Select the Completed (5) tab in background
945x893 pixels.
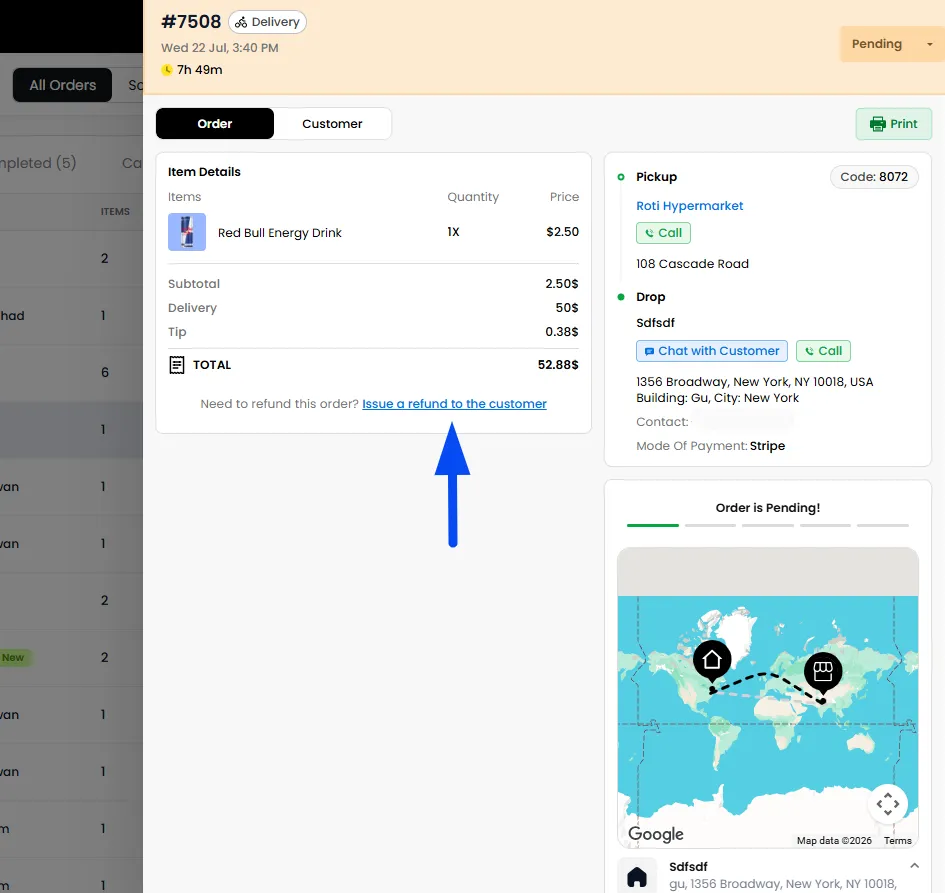click(37, 163)
